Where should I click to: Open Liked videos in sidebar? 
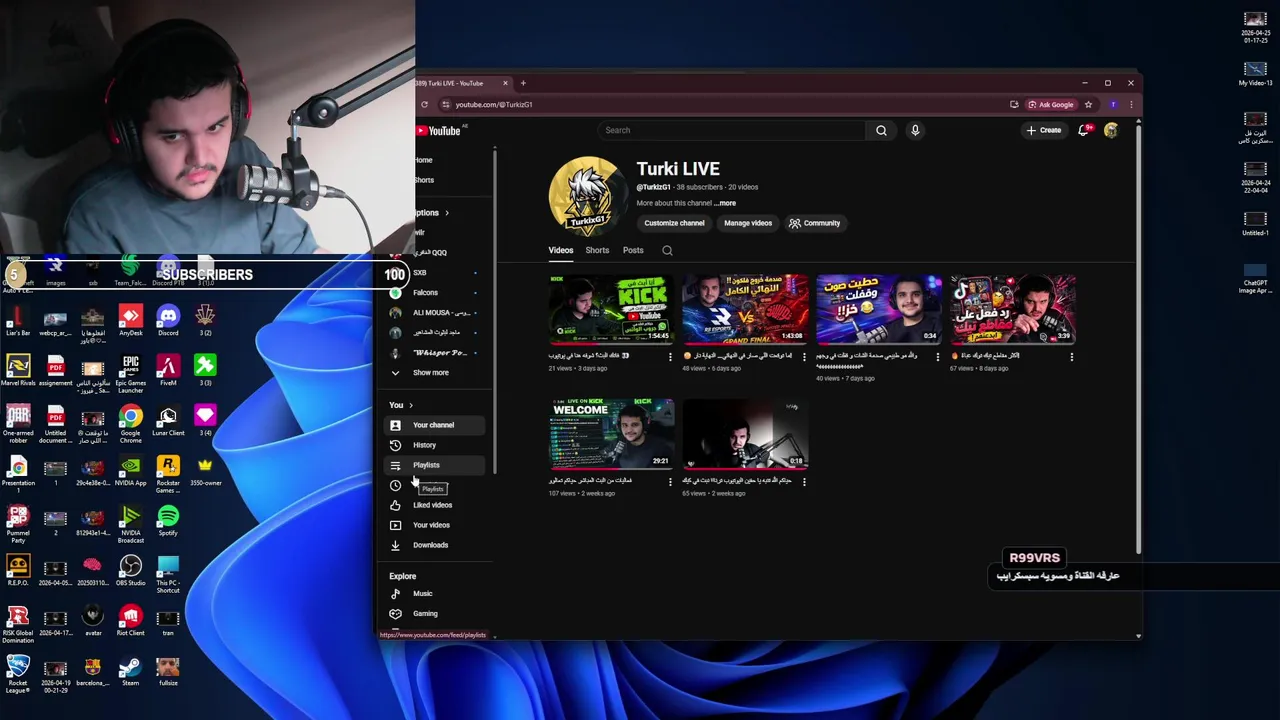point(436,505)
